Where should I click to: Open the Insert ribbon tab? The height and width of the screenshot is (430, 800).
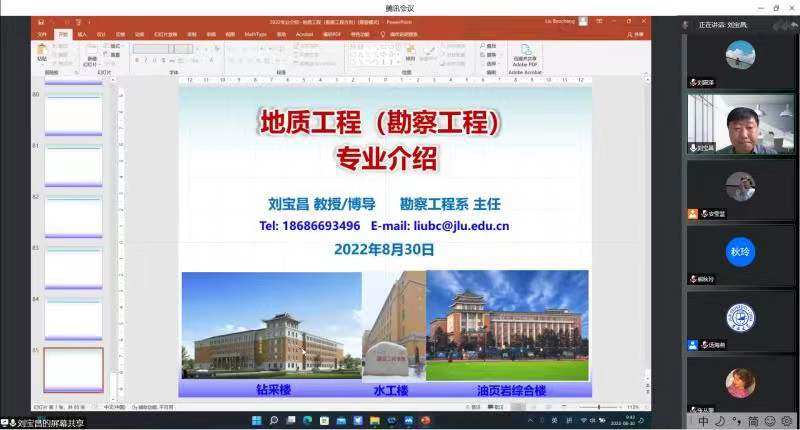coord(82,33)
